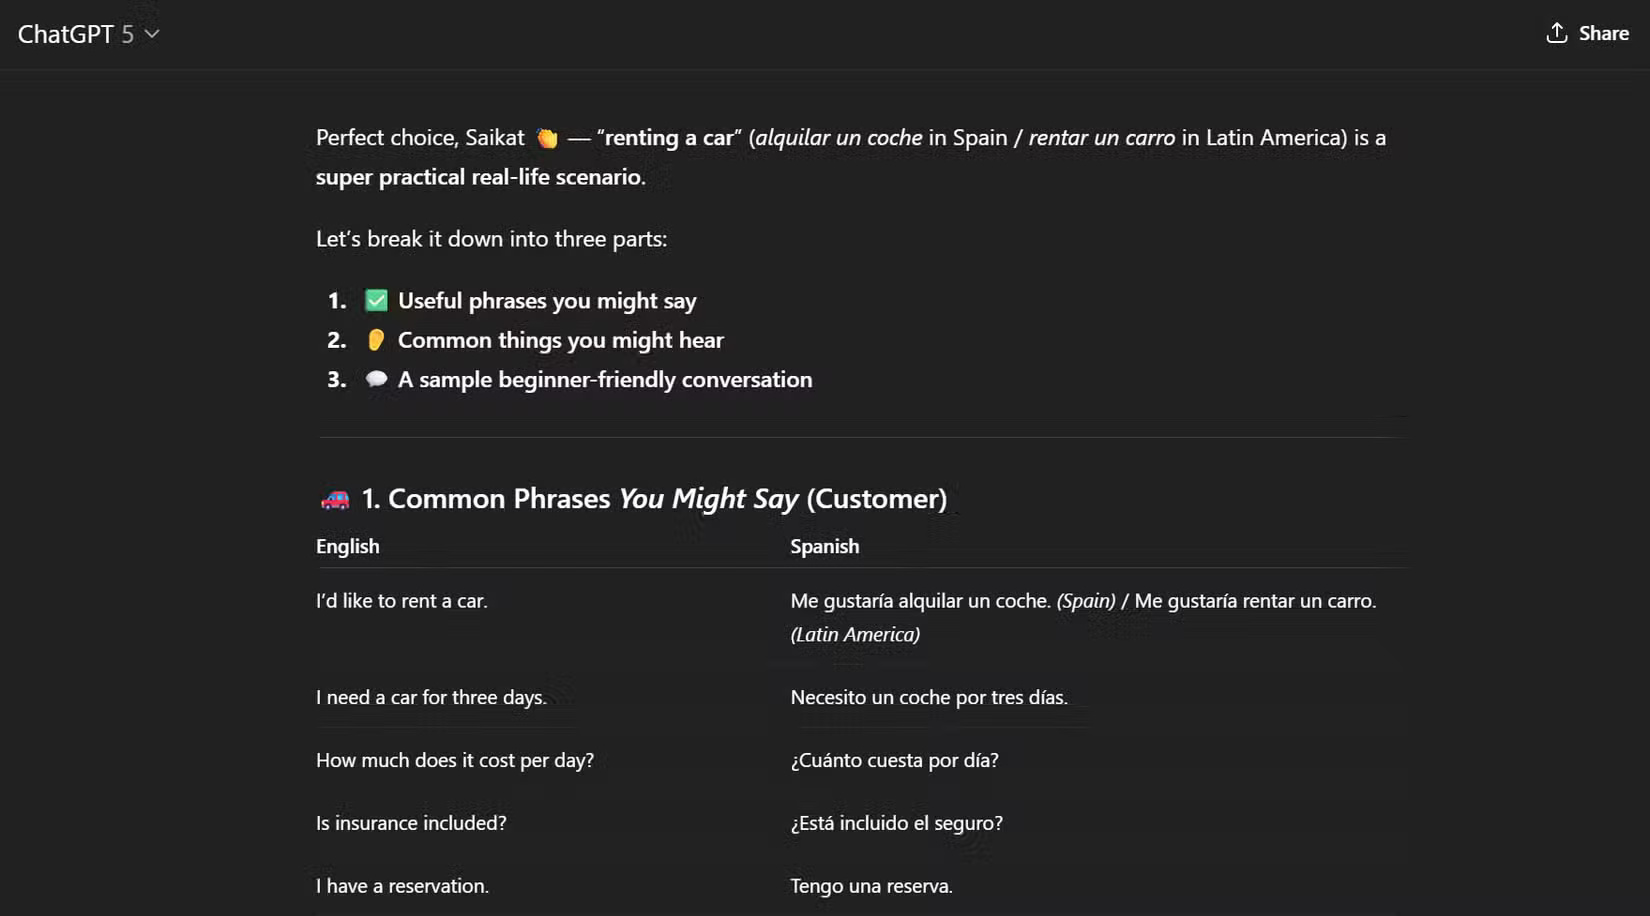Click "Necesito un coche por tres días." cell

(929, 697)
